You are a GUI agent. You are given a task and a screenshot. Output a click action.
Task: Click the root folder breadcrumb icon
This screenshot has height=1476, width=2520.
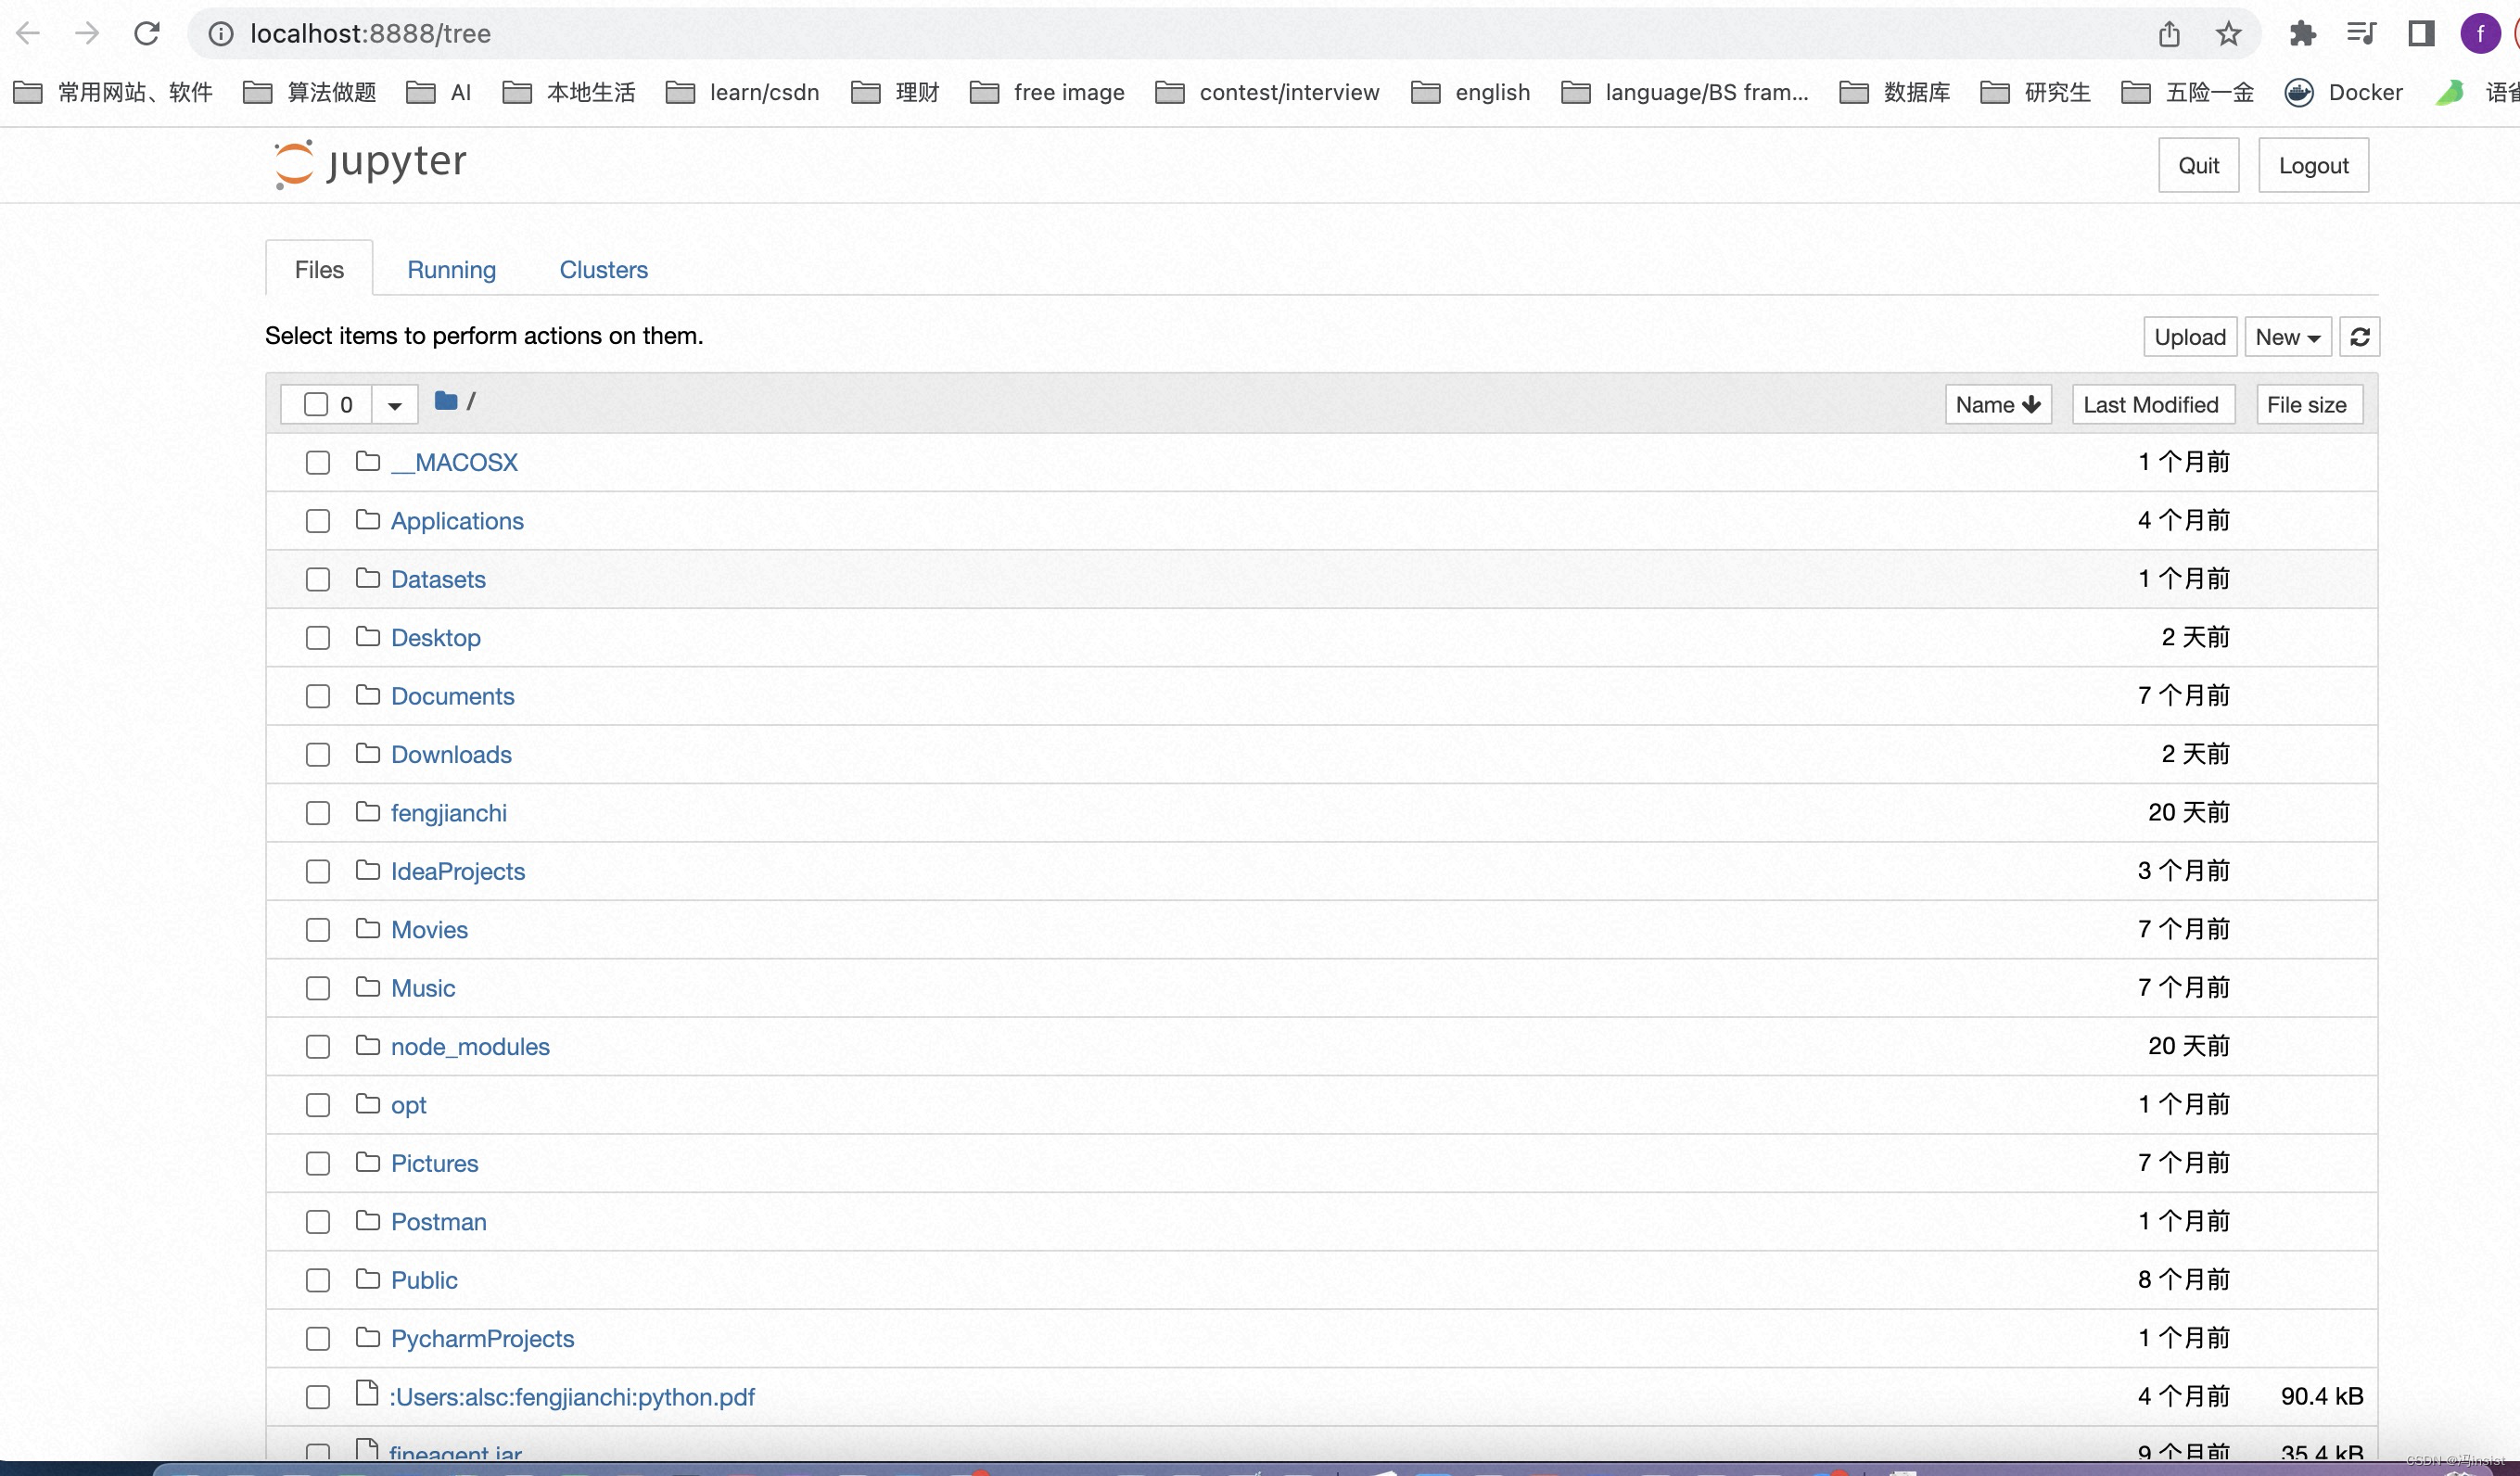(446, 402)
